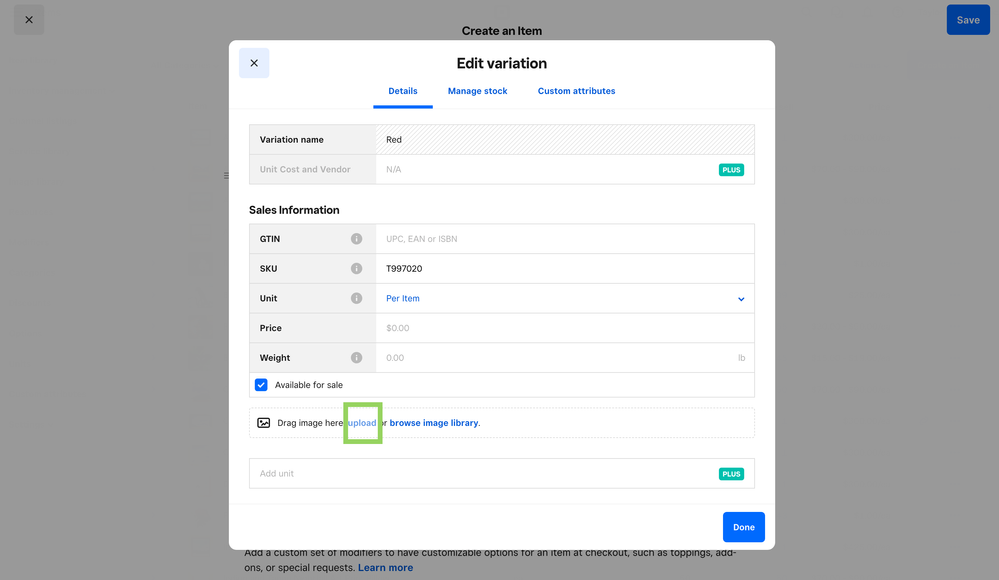
Task: Close the Create an Item page
Action: coord(29,20)
